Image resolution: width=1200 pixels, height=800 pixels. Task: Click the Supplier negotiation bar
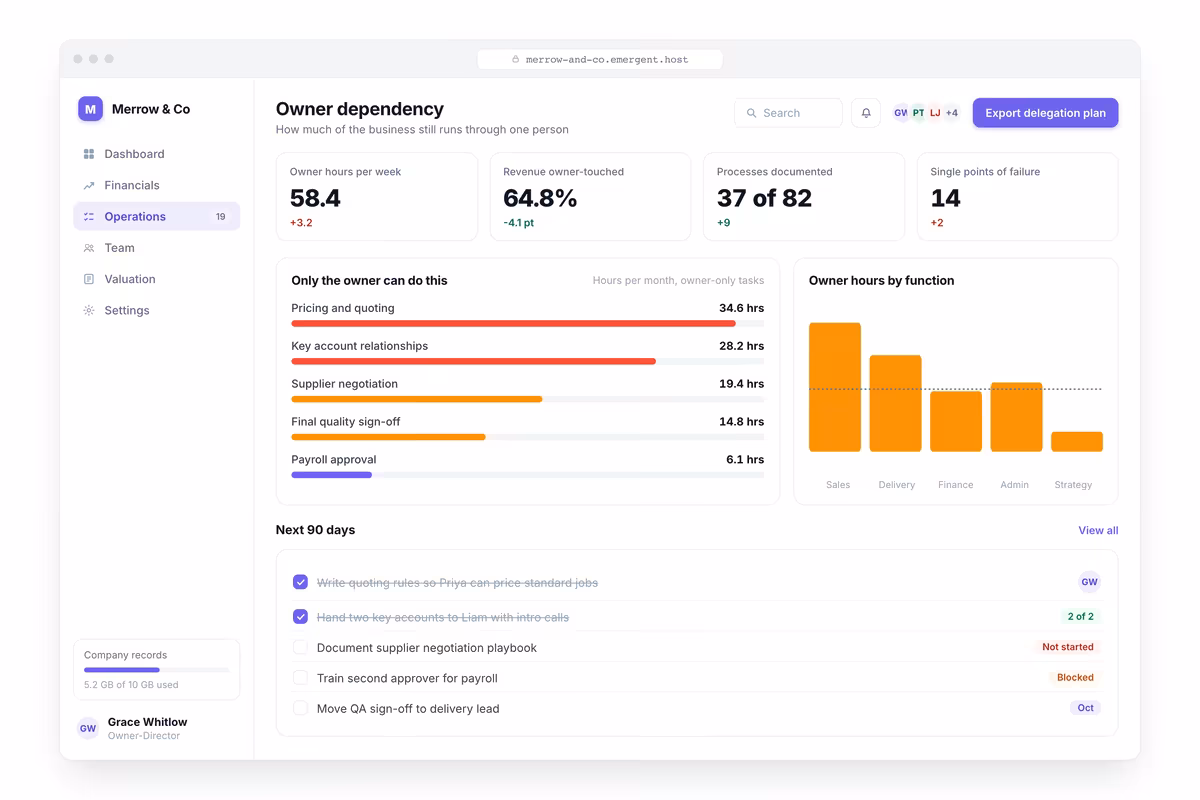(527, 399)
